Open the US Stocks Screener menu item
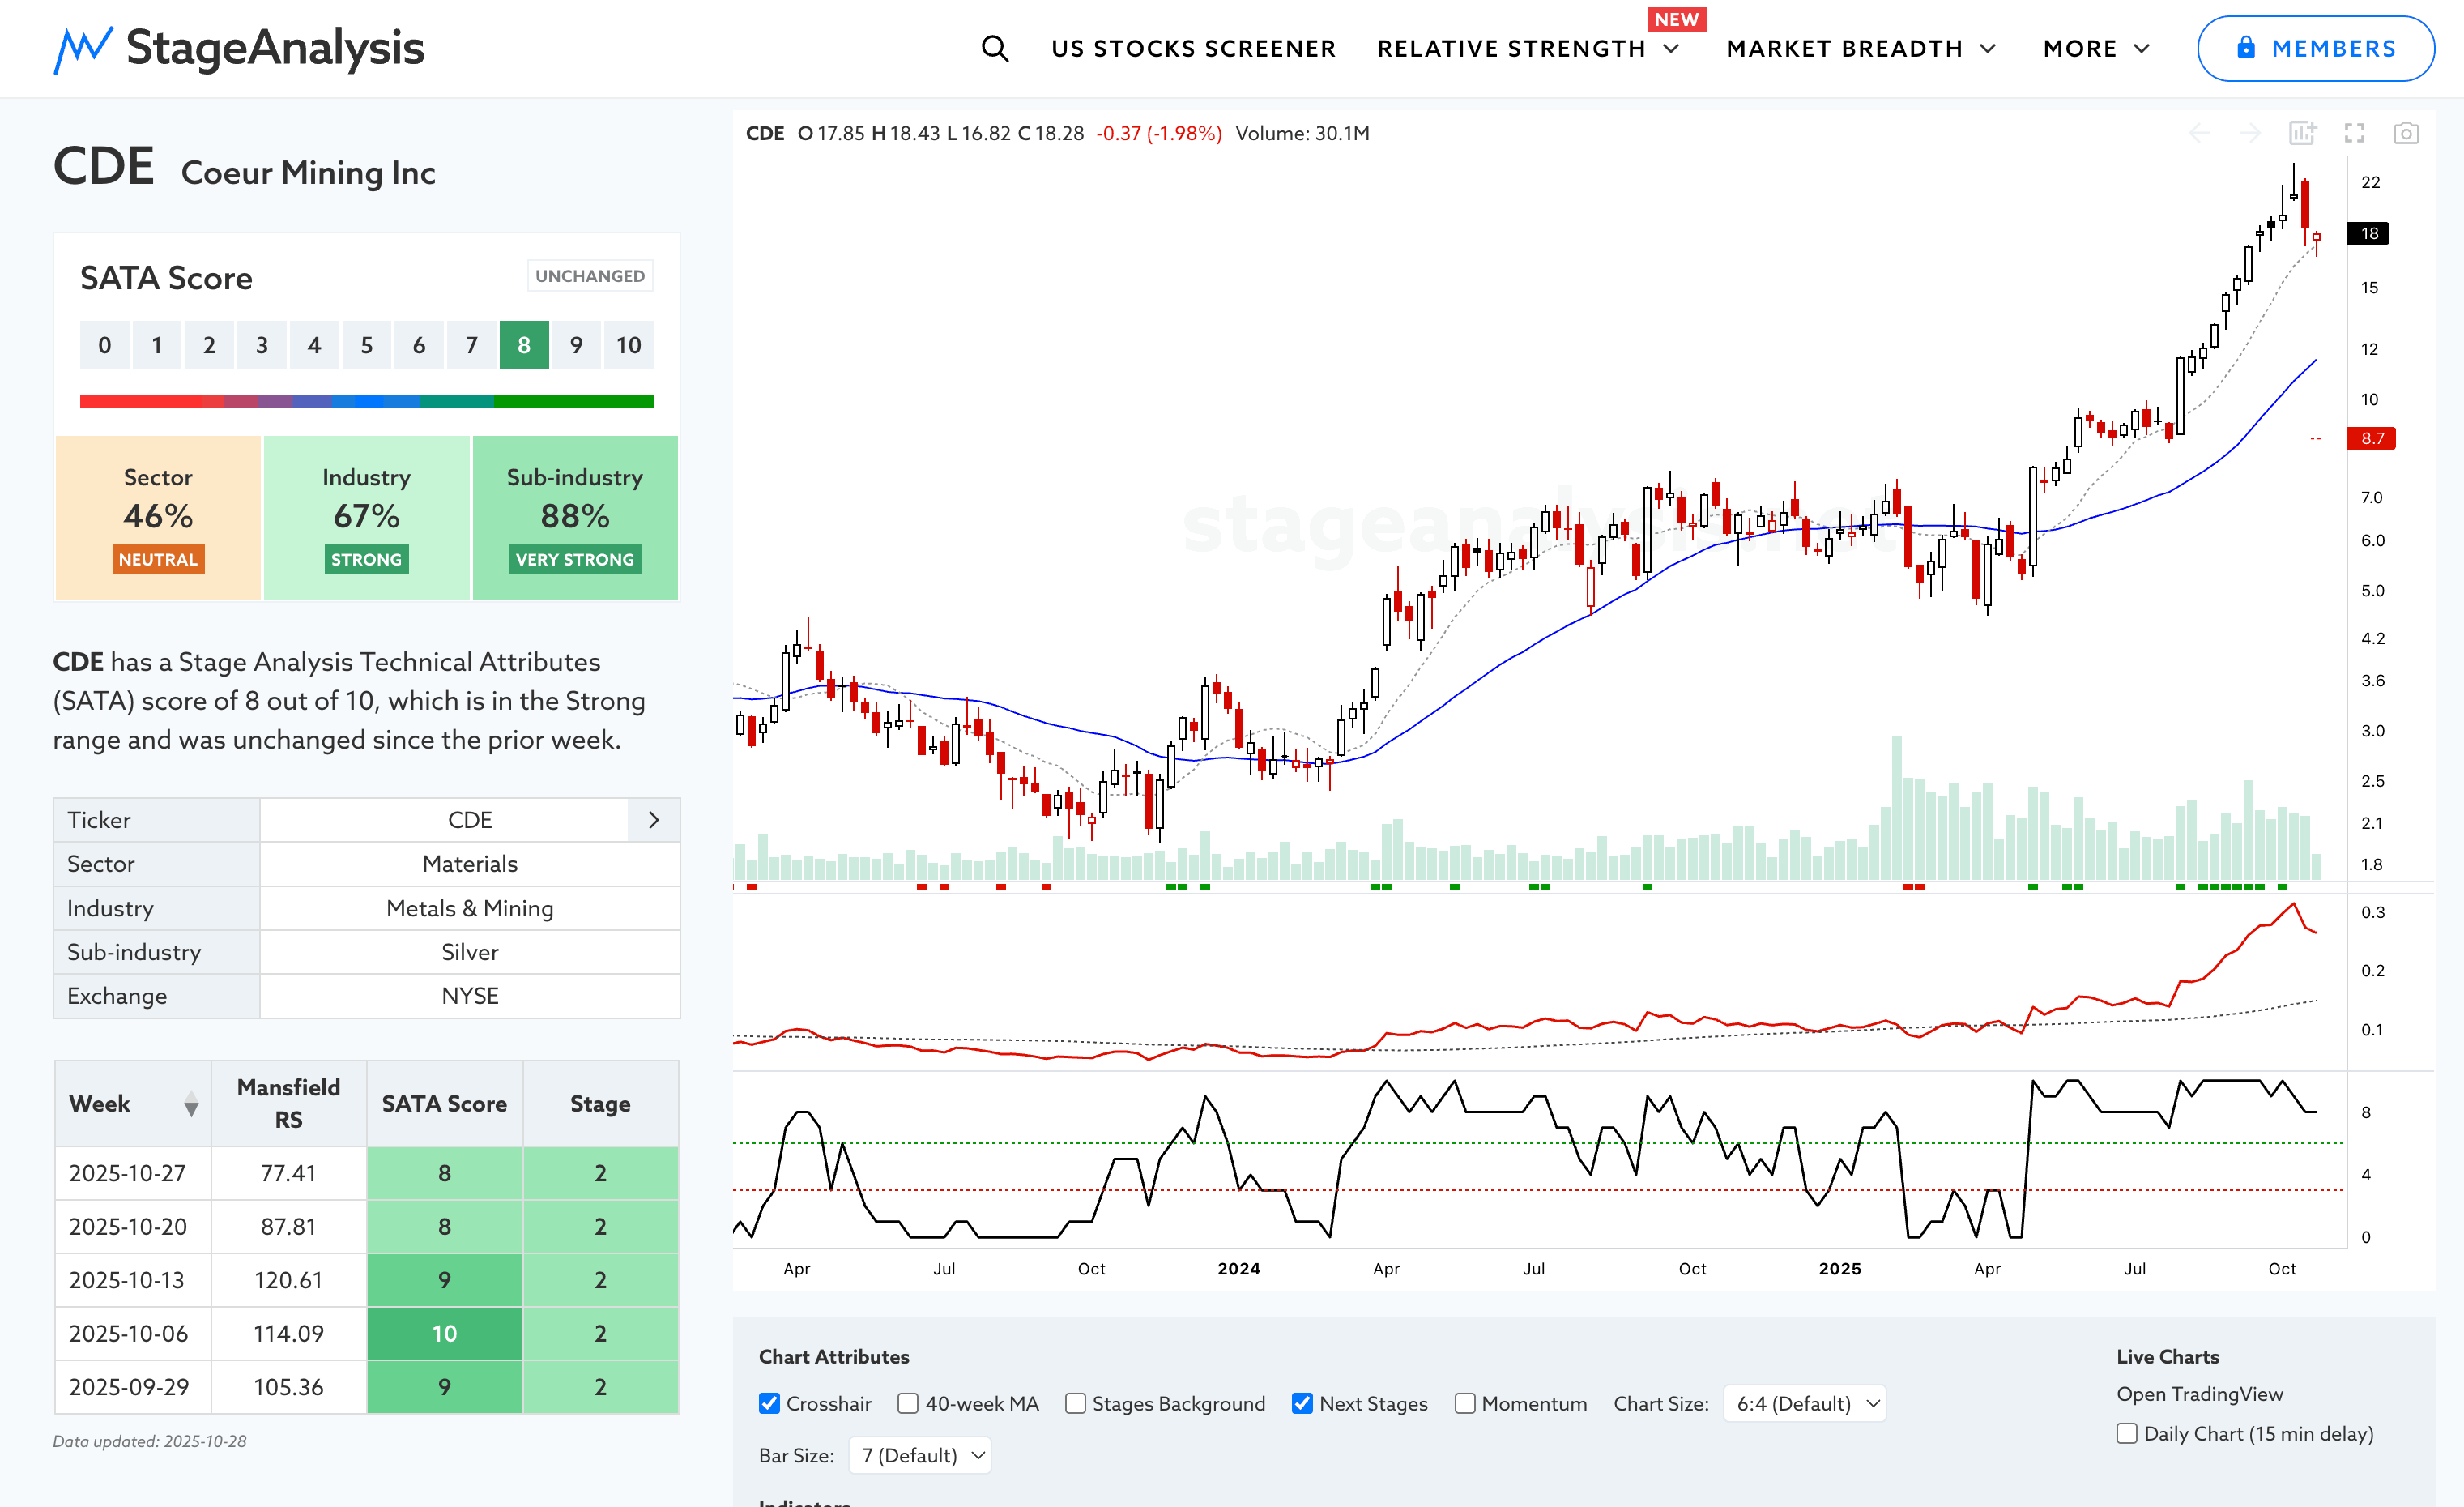The image size is (2464, 1507). (x=1193, y=48)
